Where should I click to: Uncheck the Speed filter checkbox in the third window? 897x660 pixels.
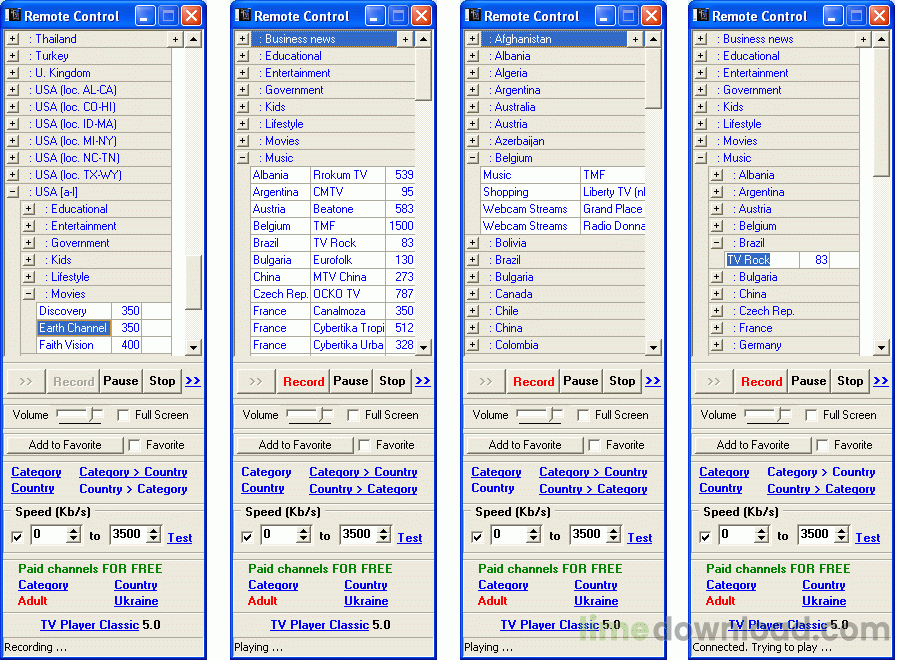(x=477, y=536)
